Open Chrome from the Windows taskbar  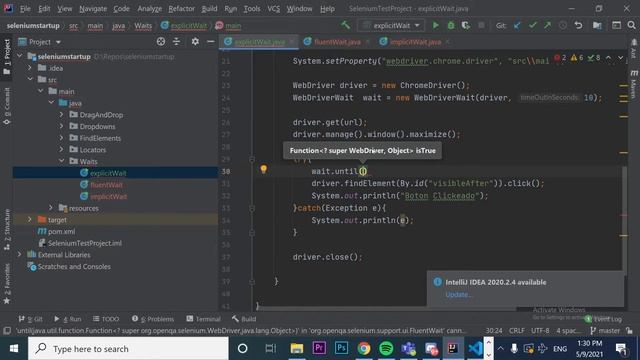(364, 349)
